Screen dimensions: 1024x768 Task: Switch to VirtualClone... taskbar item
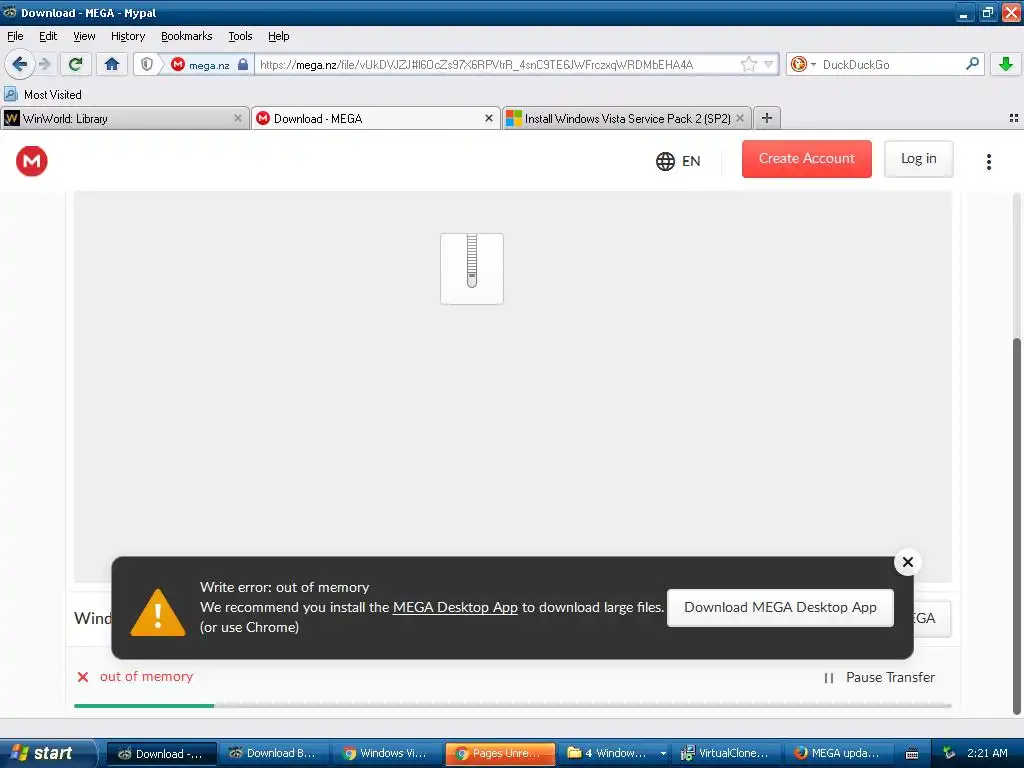(x=725, y=753)
